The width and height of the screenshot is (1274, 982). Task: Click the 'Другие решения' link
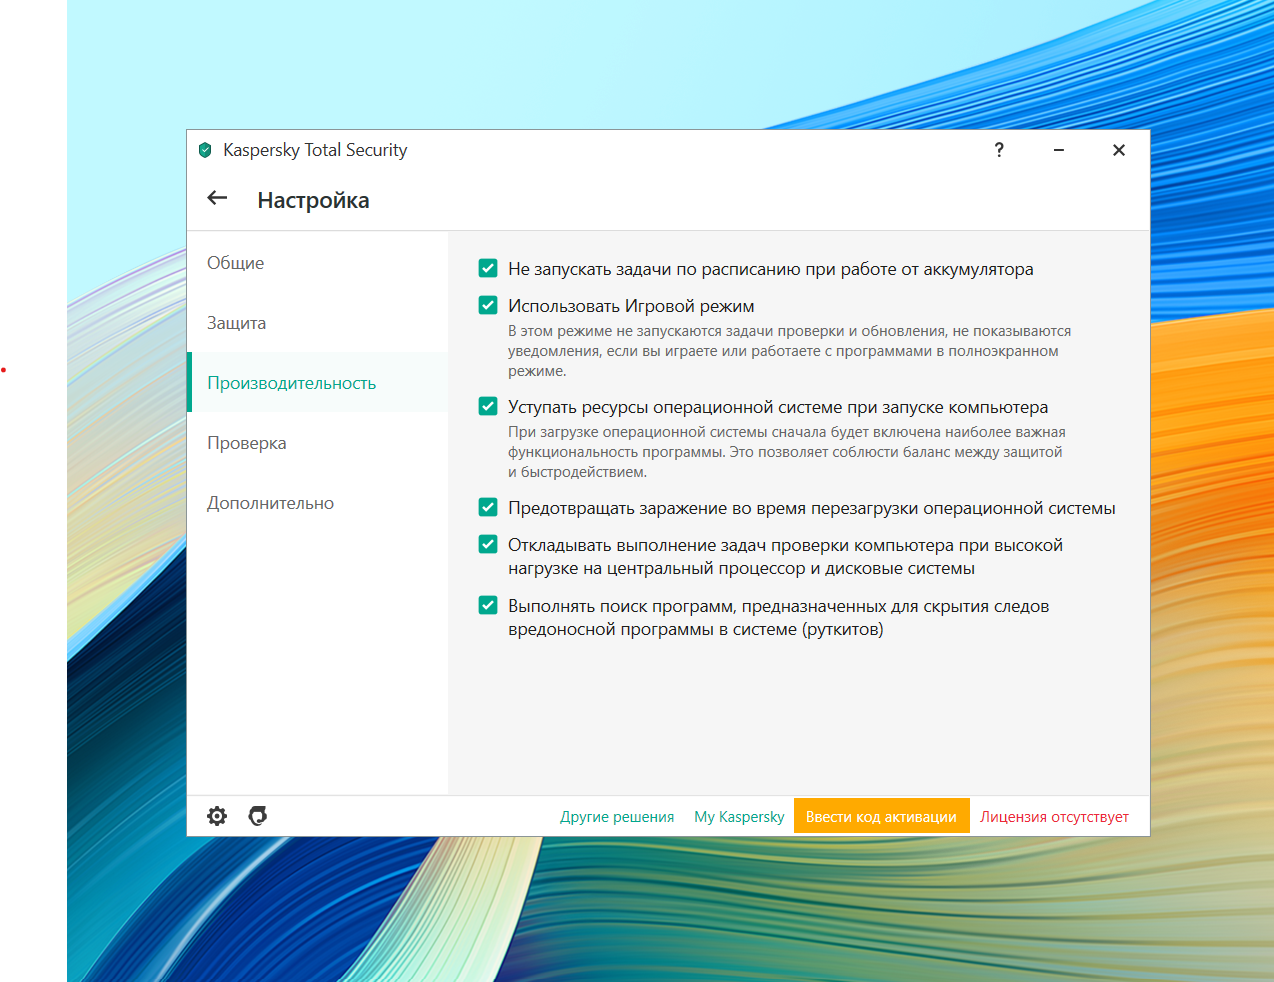pos(617,817)
